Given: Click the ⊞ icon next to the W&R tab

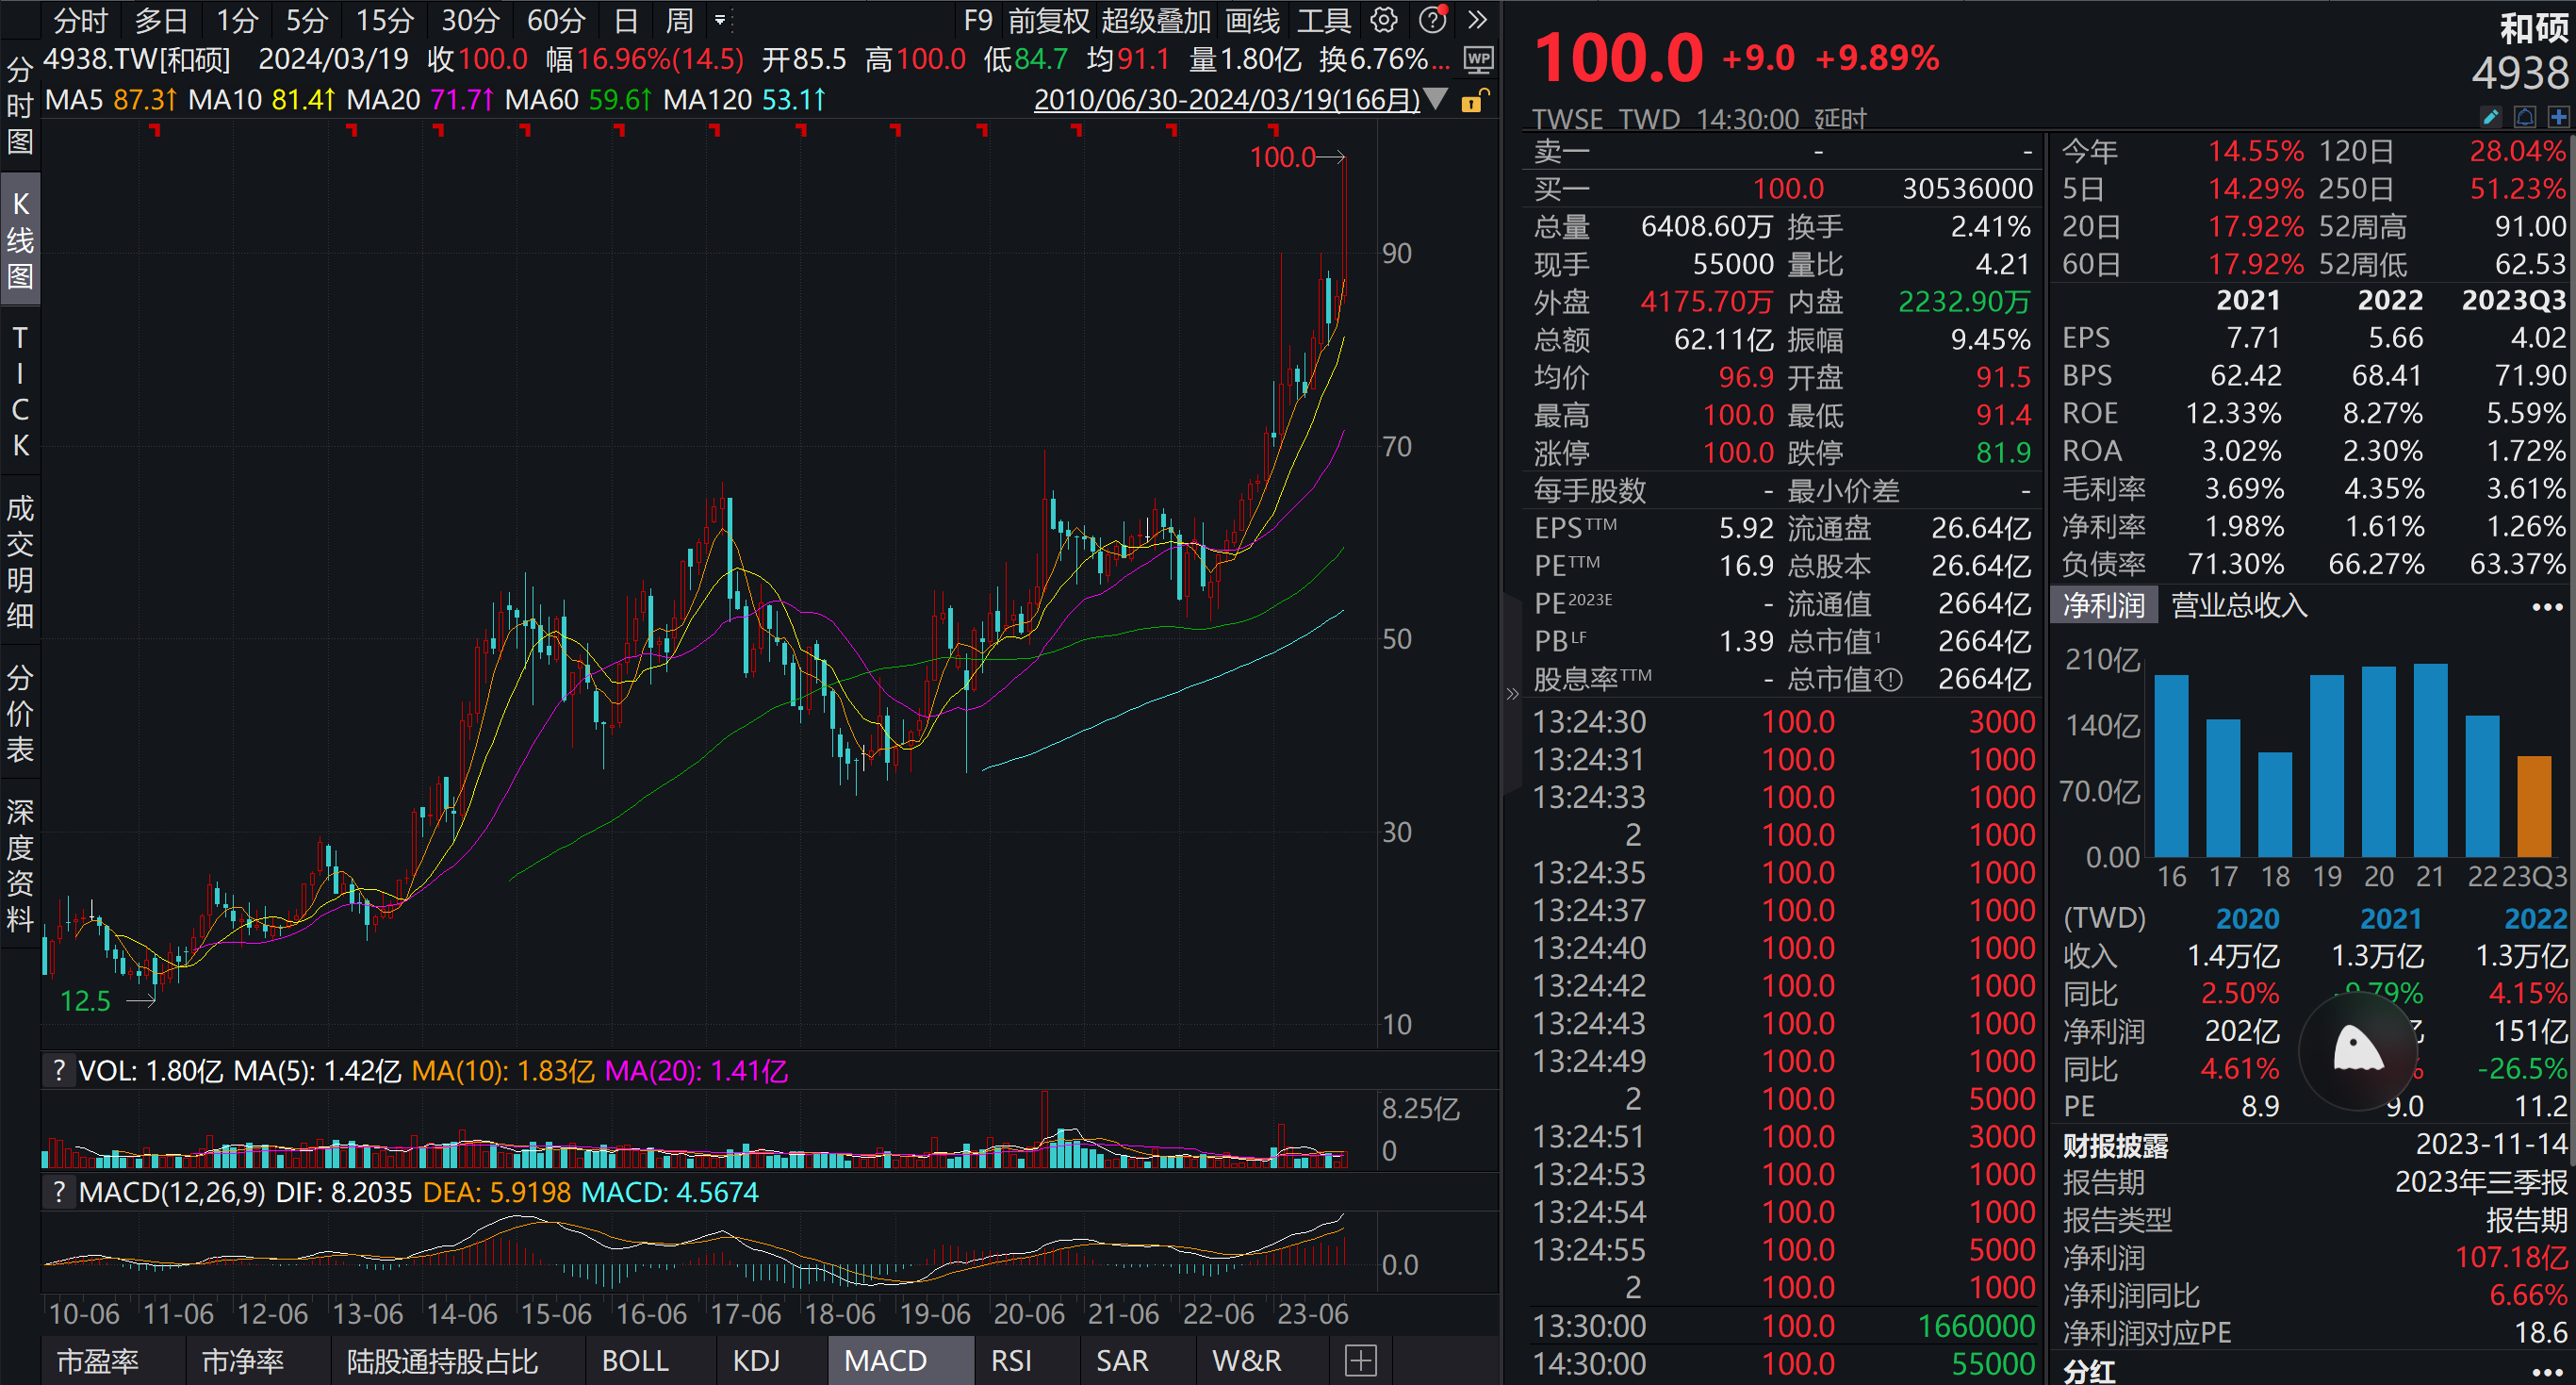Looking at the screenshot, I should point(1360,1361).
